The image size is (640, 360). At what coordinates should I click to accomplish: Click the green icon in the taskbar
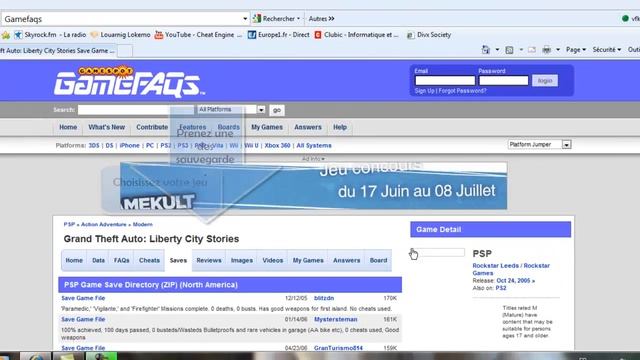click(101, 356)
